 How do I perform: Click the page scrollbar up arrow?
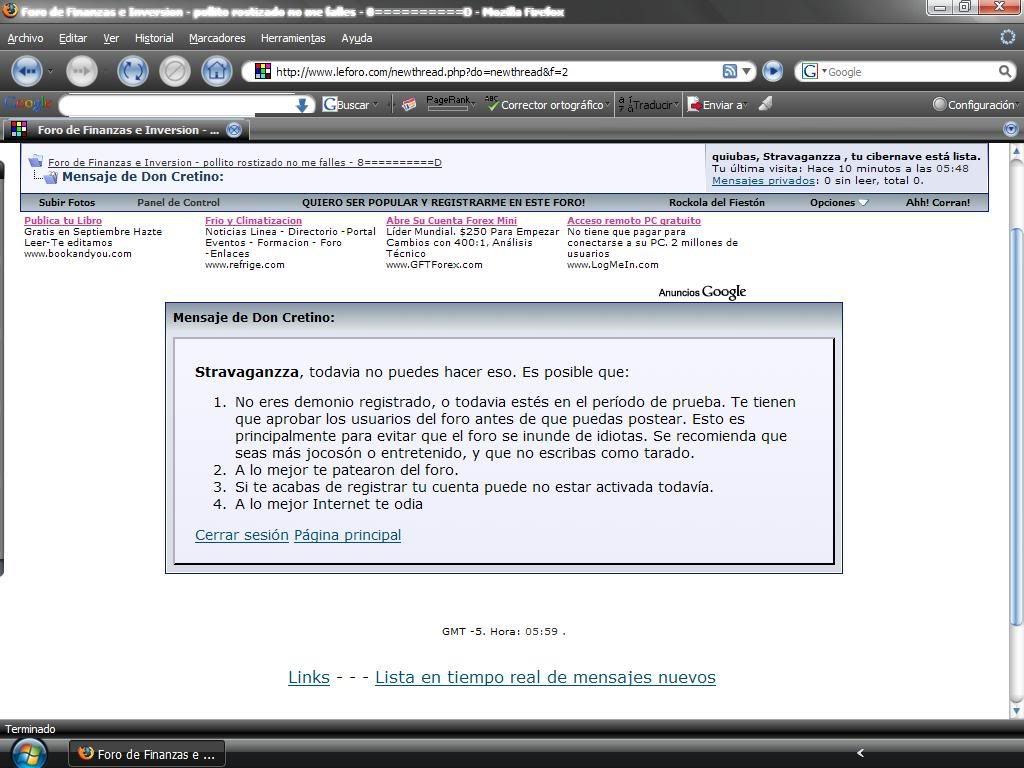[1016, 152]
